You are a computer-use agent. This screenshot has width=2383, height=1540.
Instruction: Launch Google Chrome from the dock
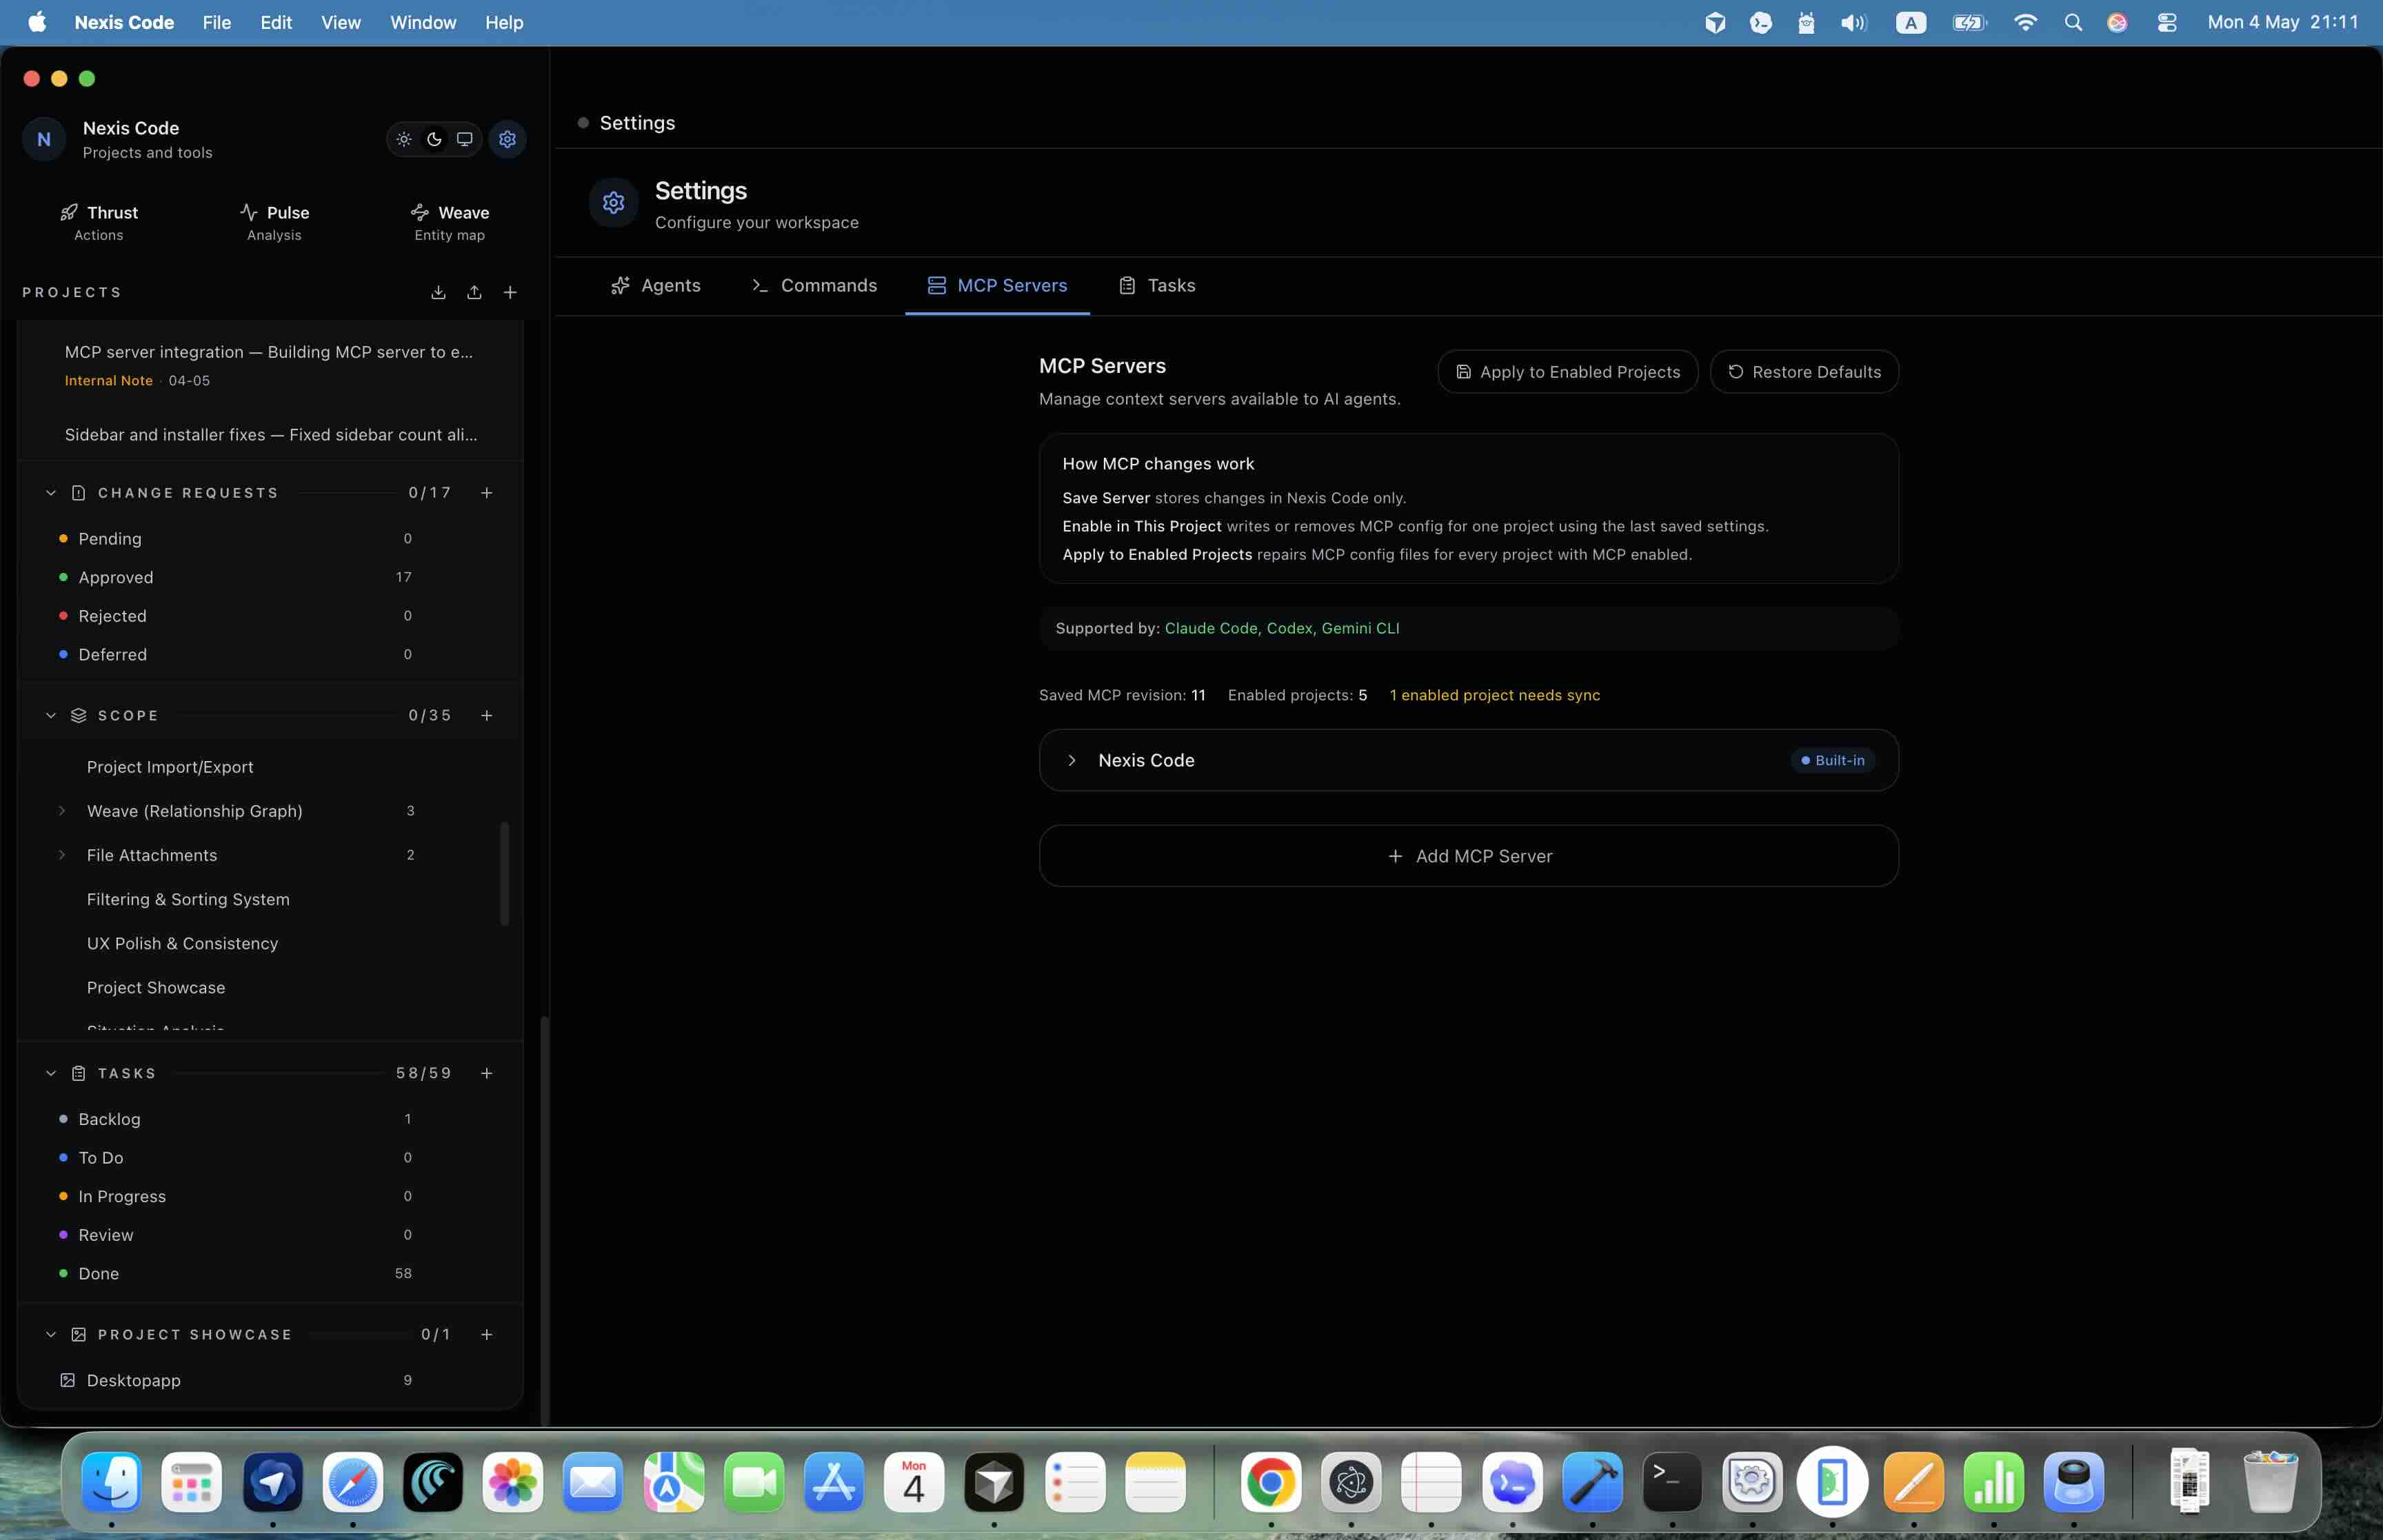point(1271,1482)
